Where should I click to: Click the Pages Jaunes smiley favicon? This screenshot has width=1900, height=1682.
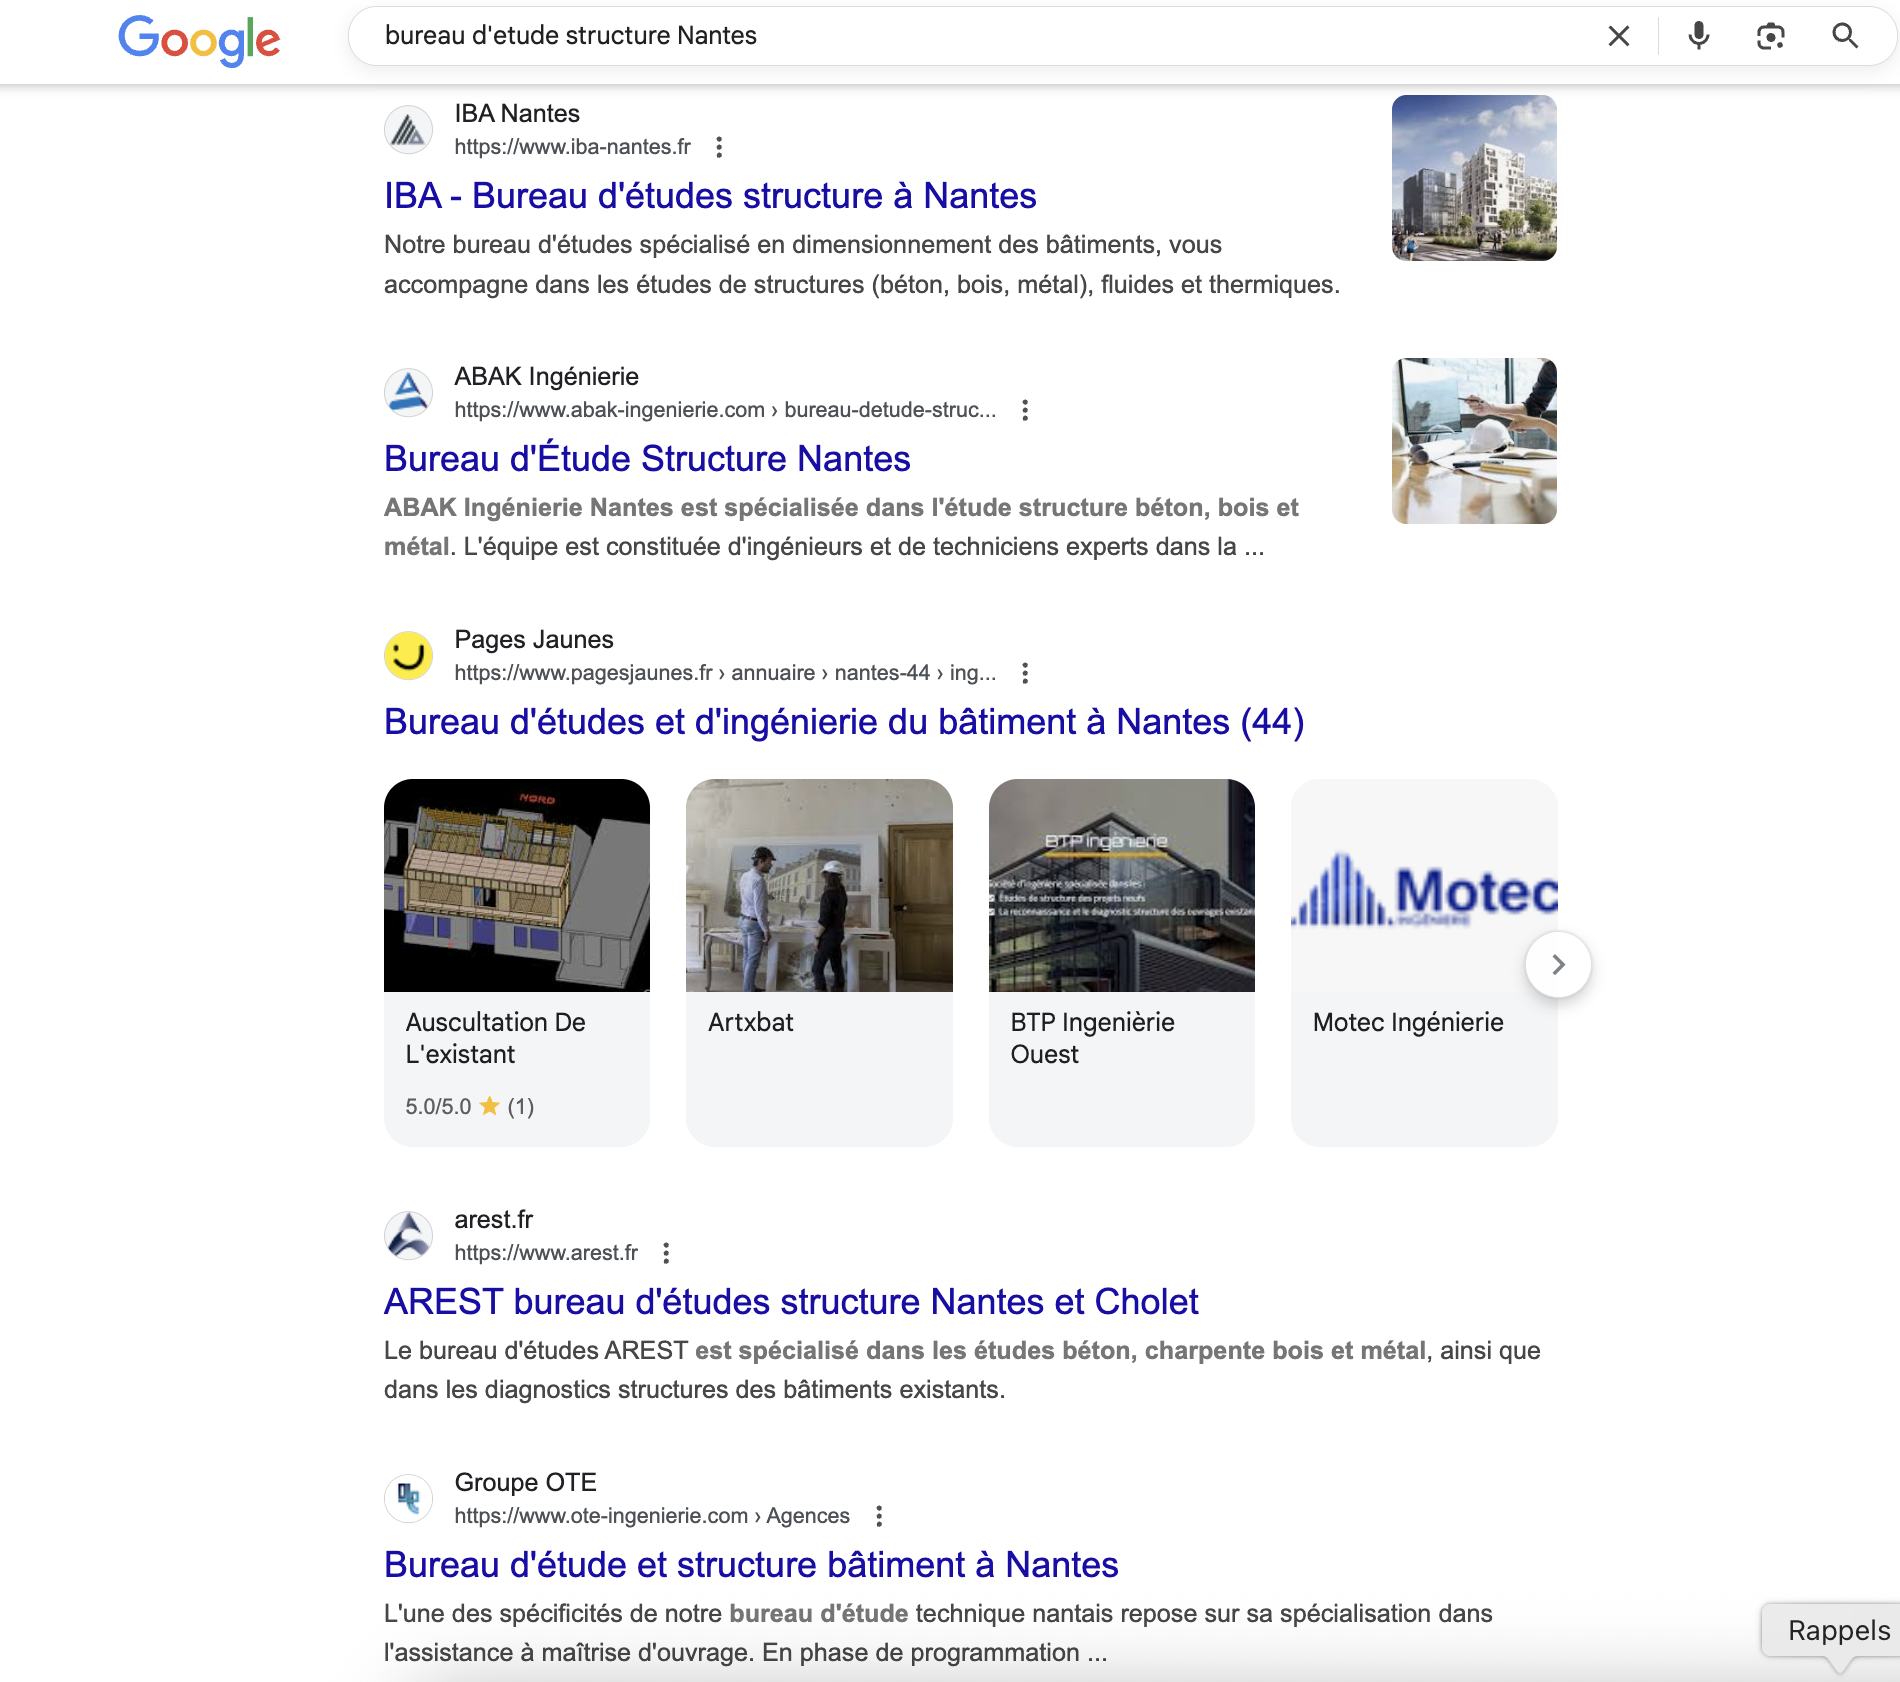click(408, 656)
